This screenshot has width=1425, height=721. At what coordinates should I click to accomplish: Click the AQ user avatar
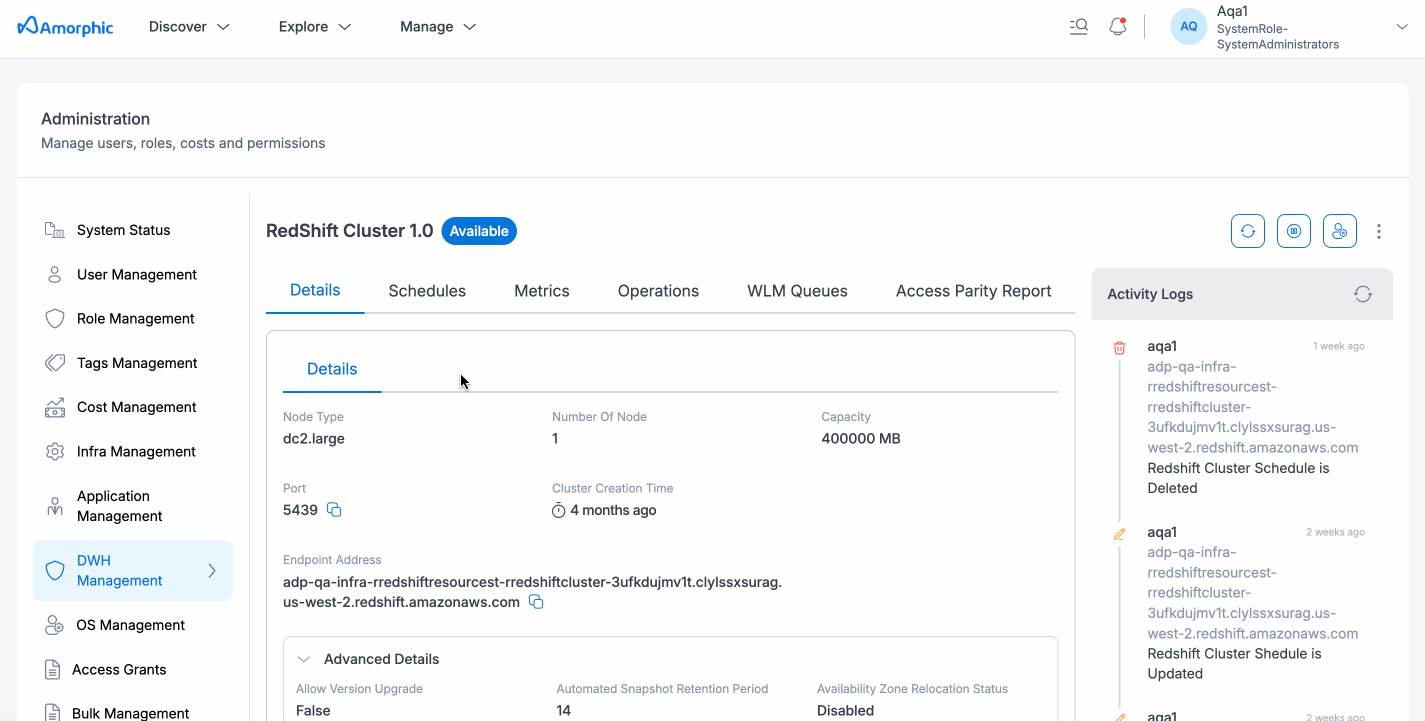[1189, 27]
